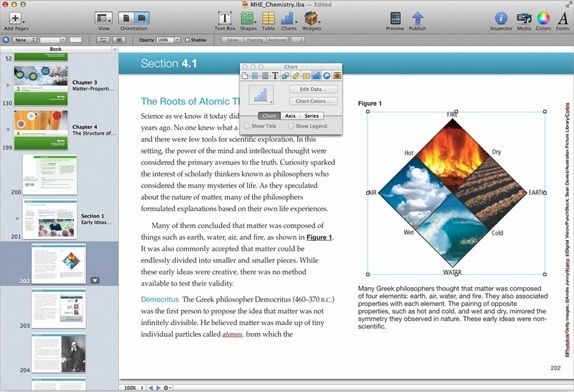Open the Shapes toolbar icon

(247, 18)
